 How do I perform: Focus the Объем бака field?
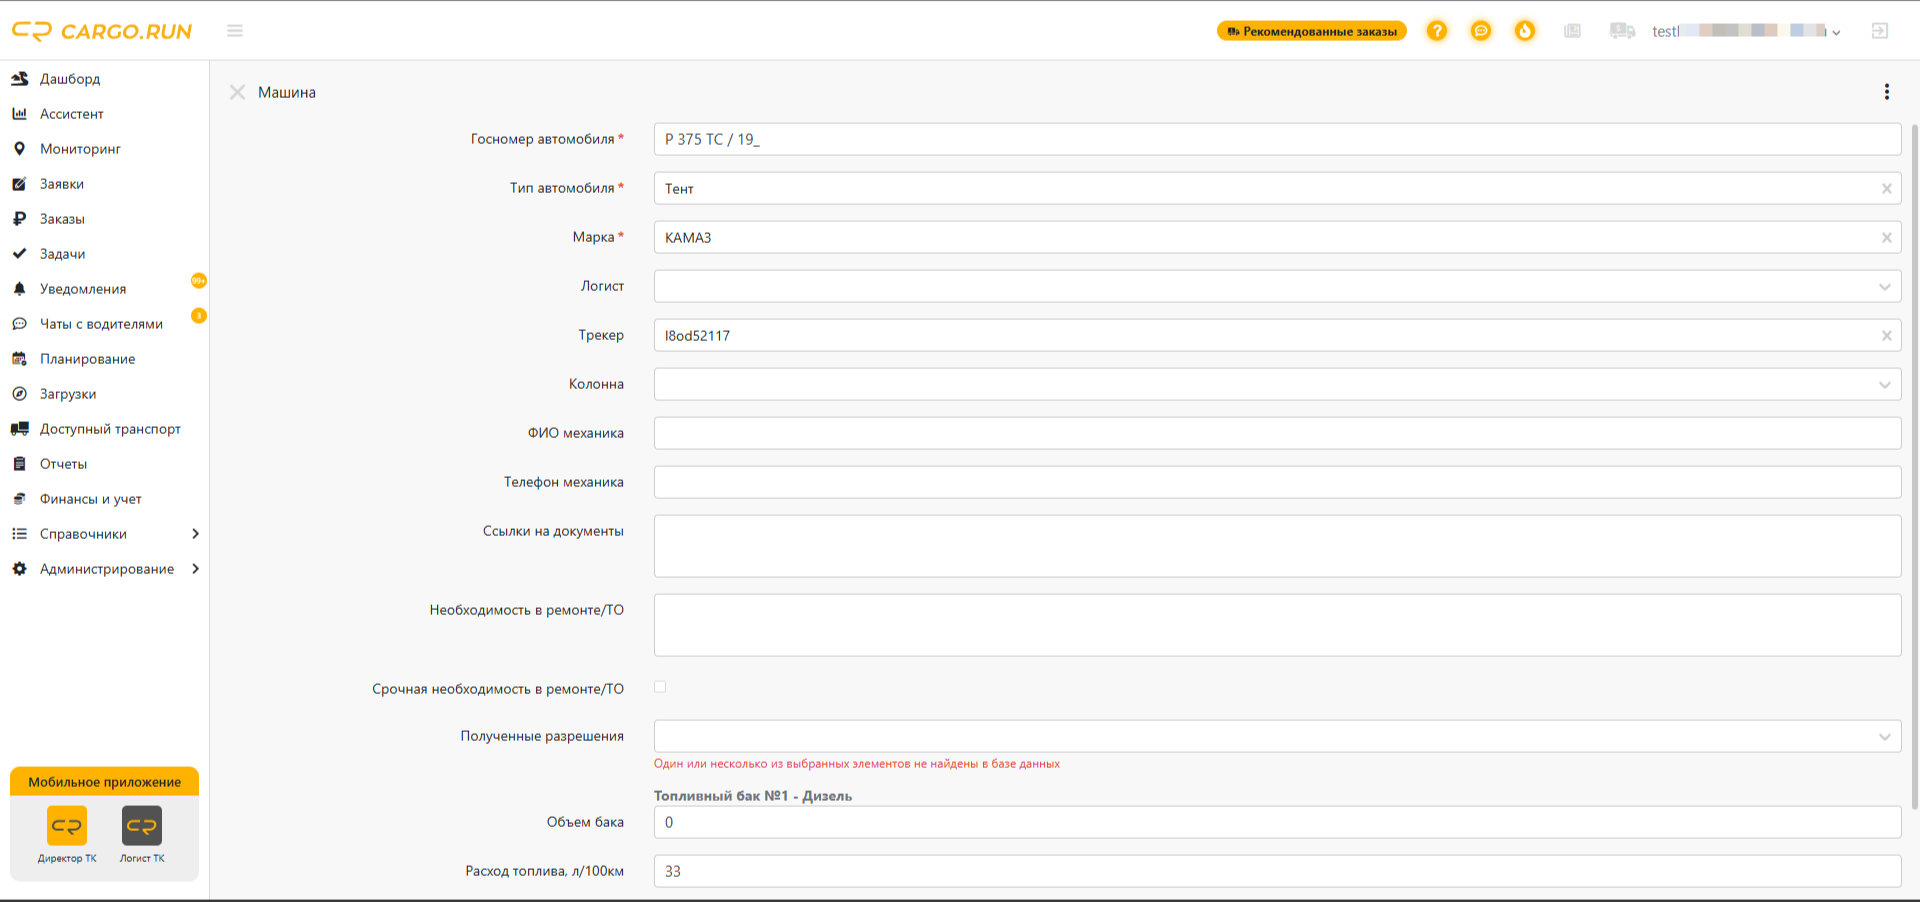point(1278,822)
